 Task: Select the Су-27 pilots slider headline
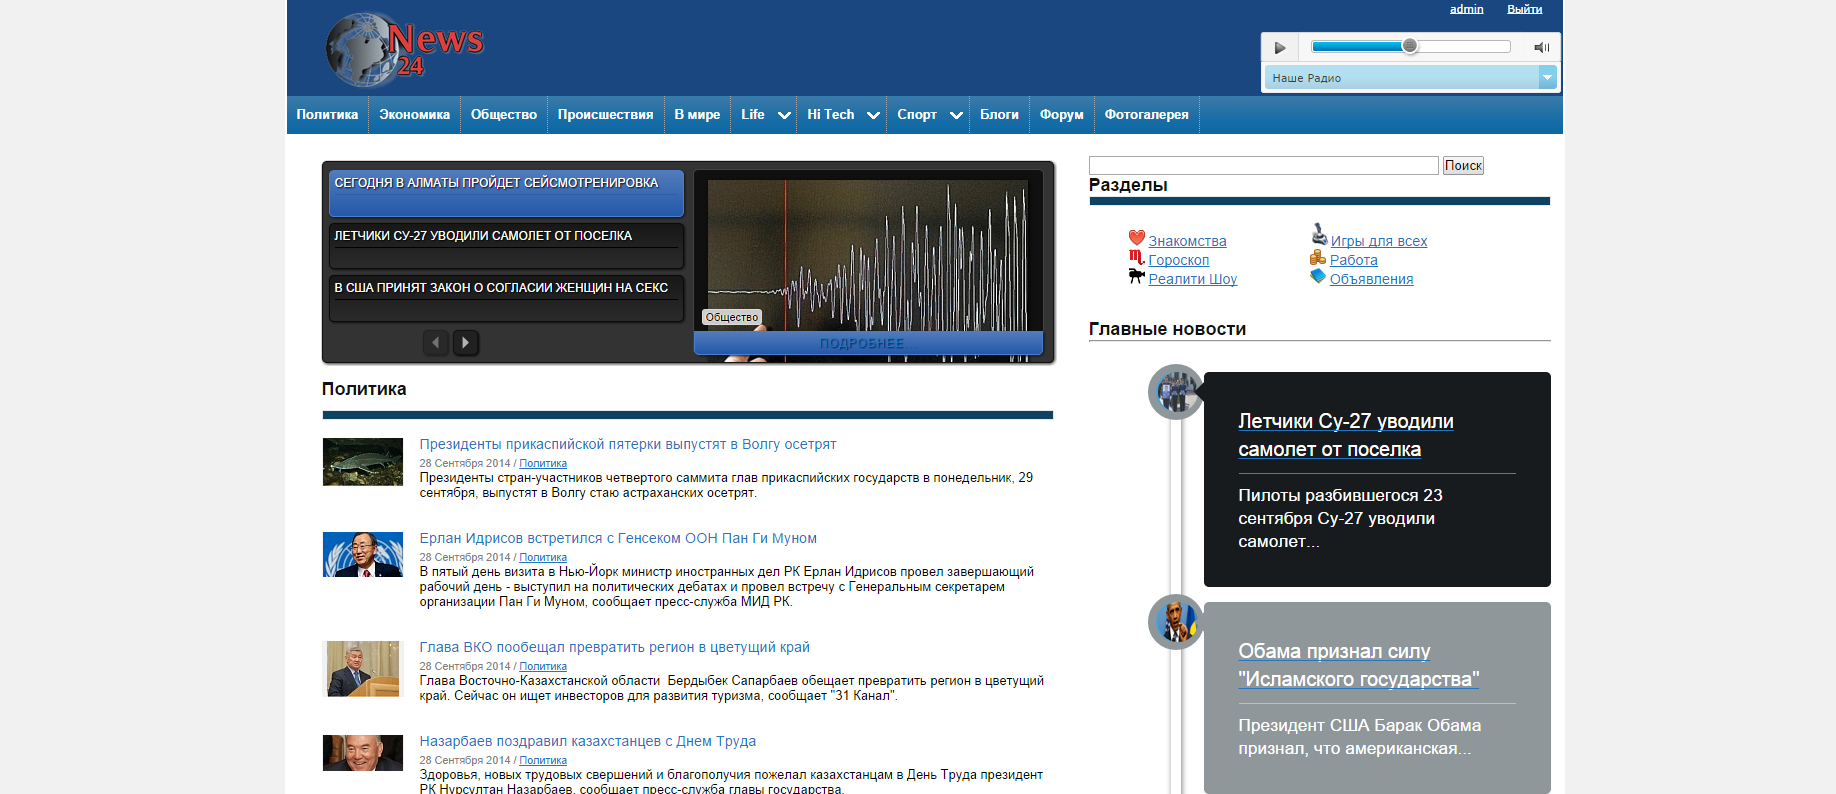[506, 246]
